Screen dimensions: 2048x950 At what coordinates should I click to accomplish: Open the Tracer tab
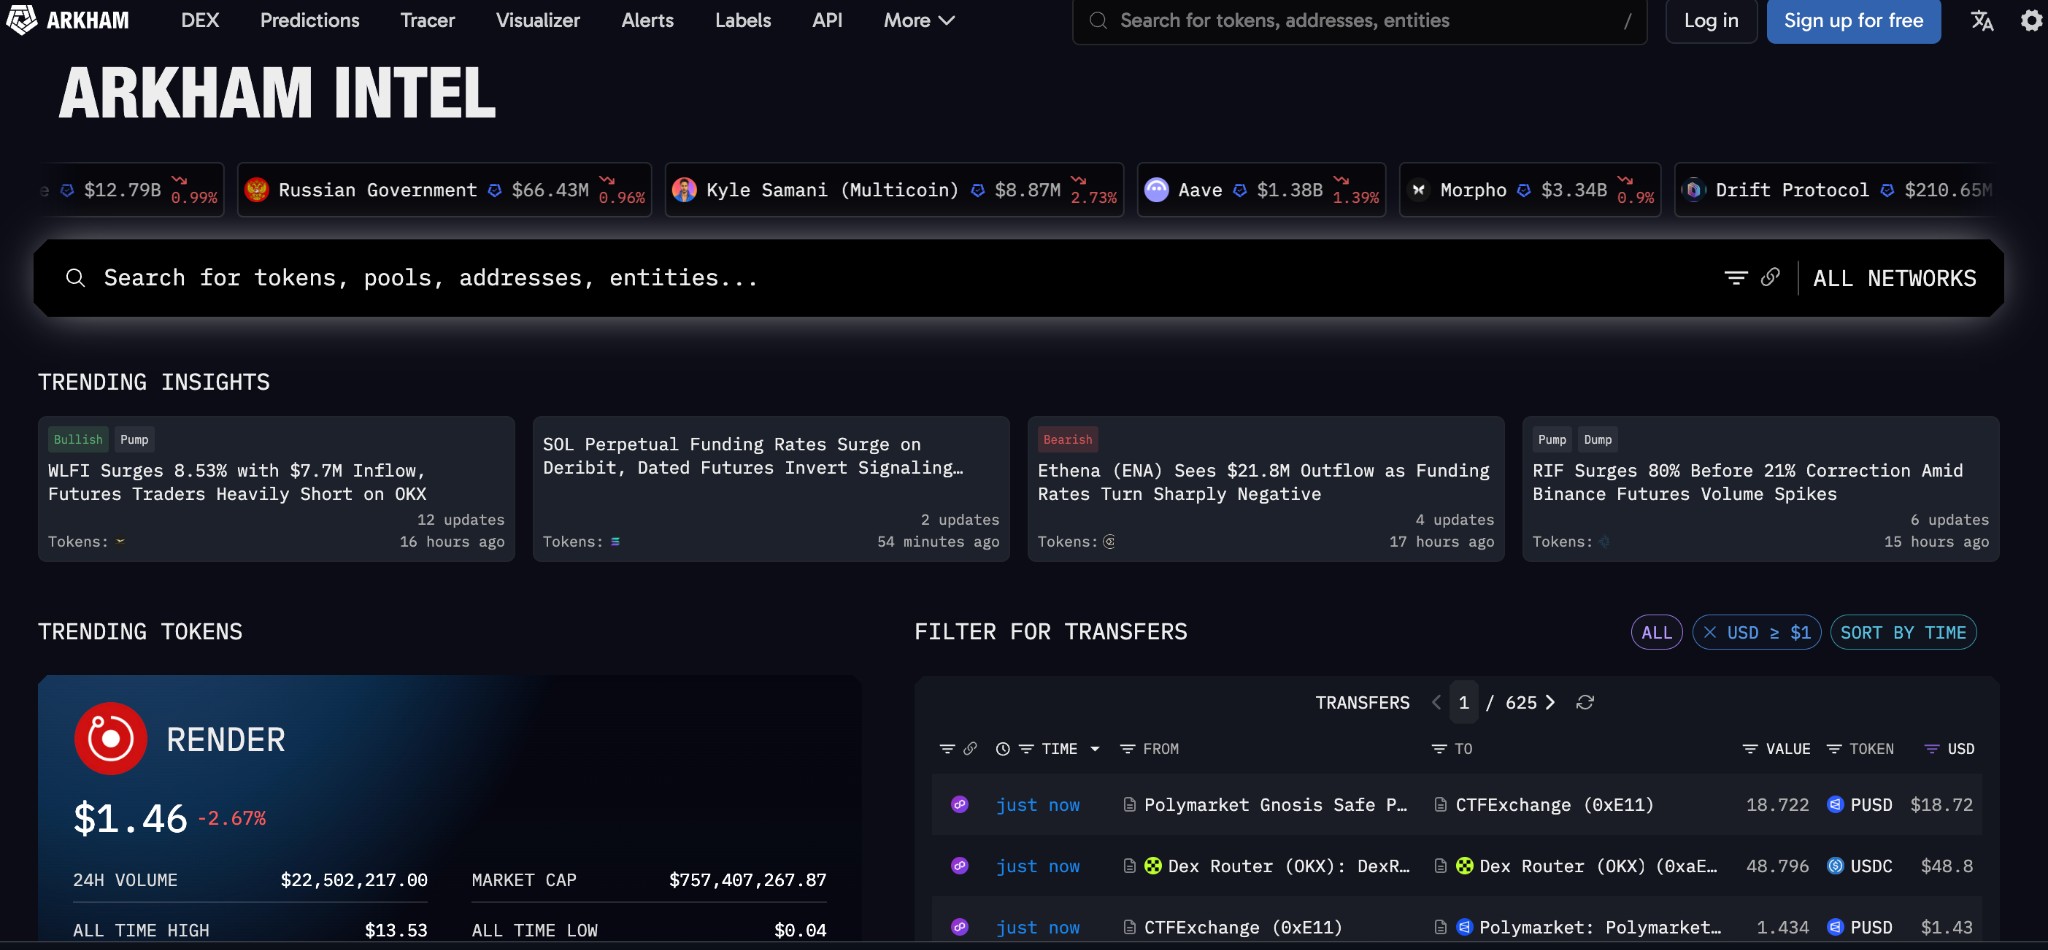tap(427, 20)
